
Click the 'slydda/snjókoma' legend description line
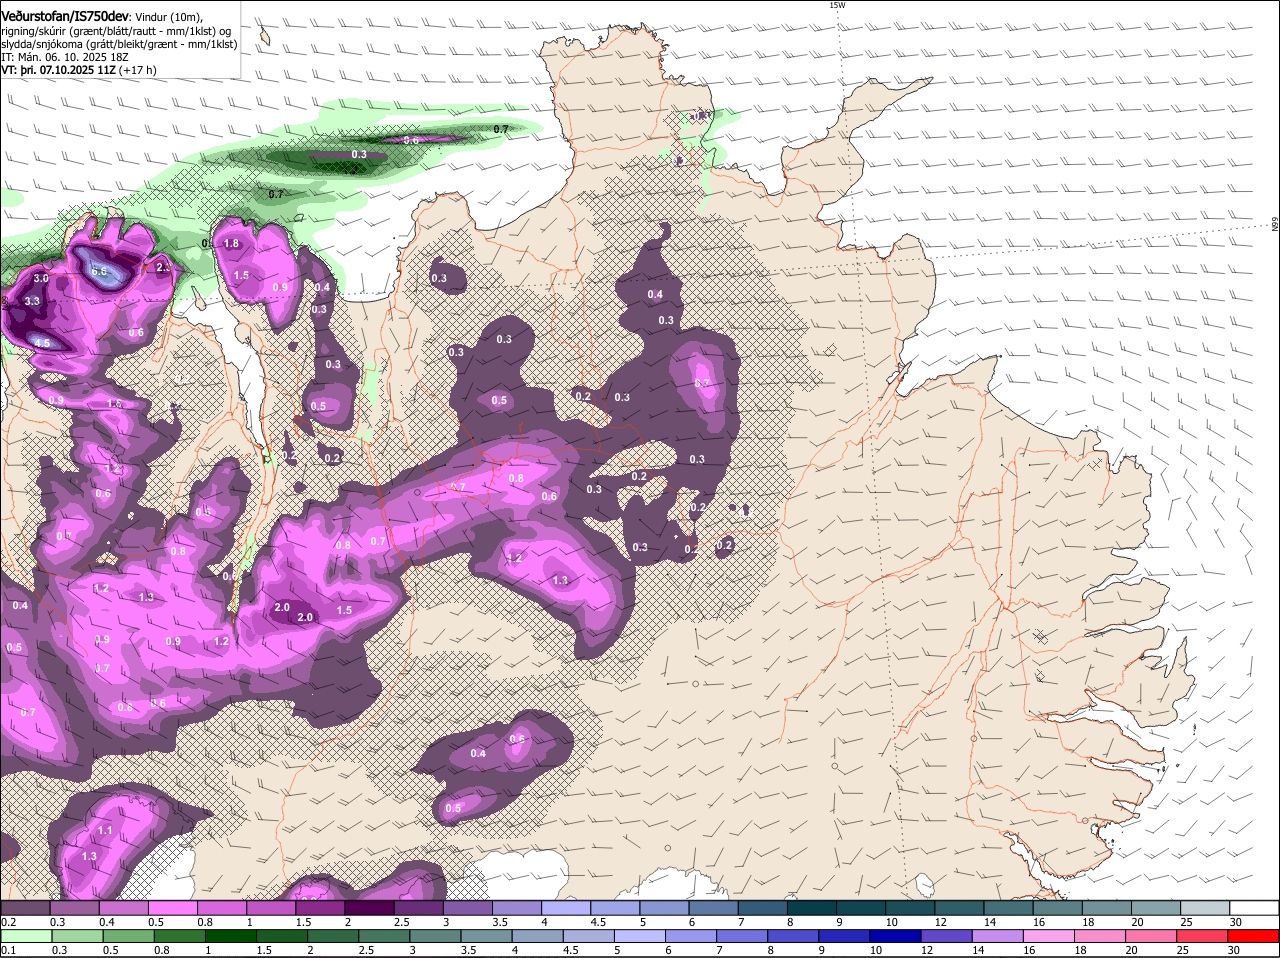click(x=119, y=44)
